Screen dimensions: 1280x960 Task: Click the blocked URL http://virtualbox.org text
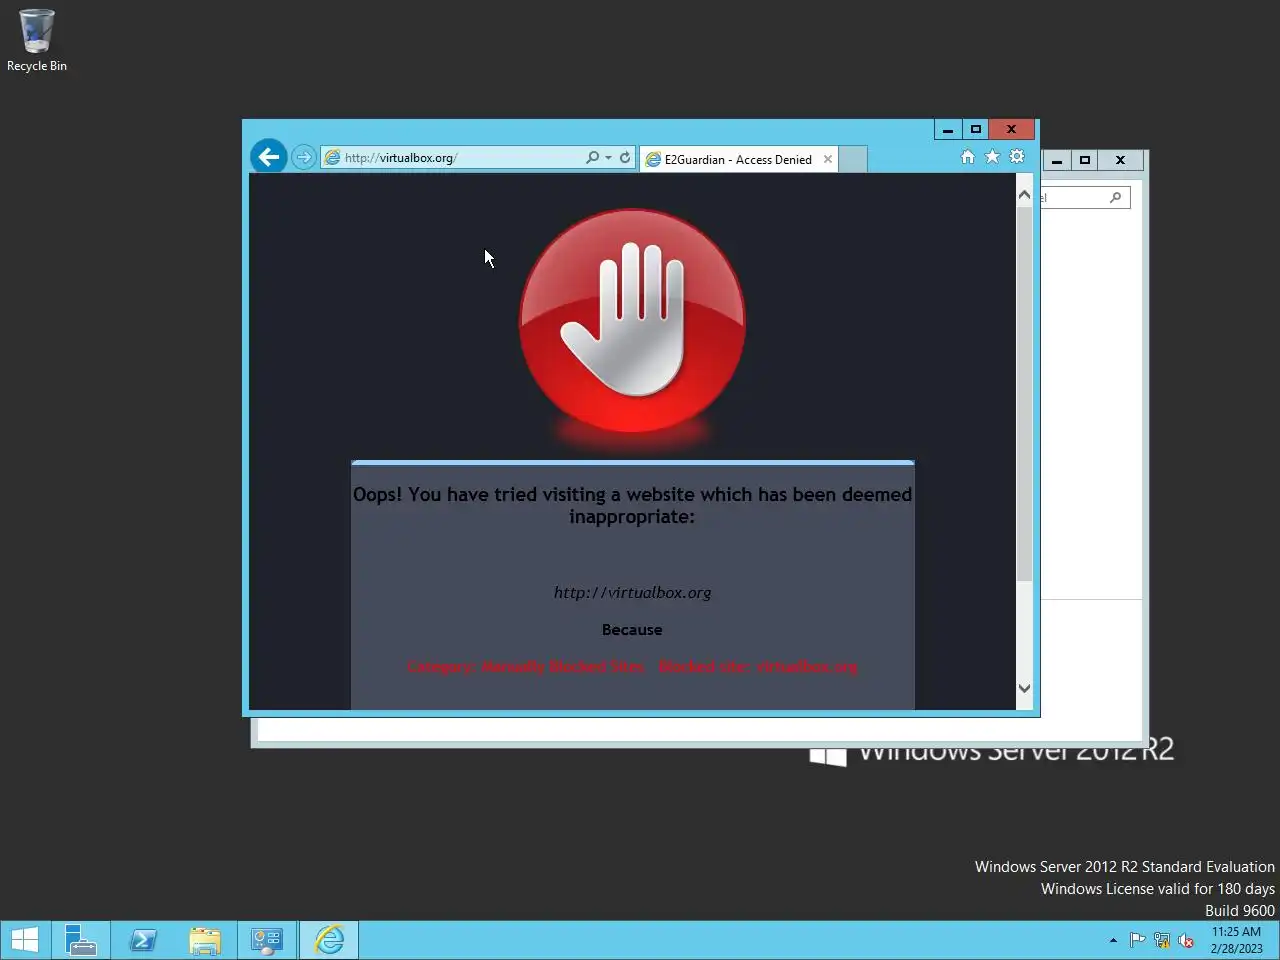(x=632, y=592)
